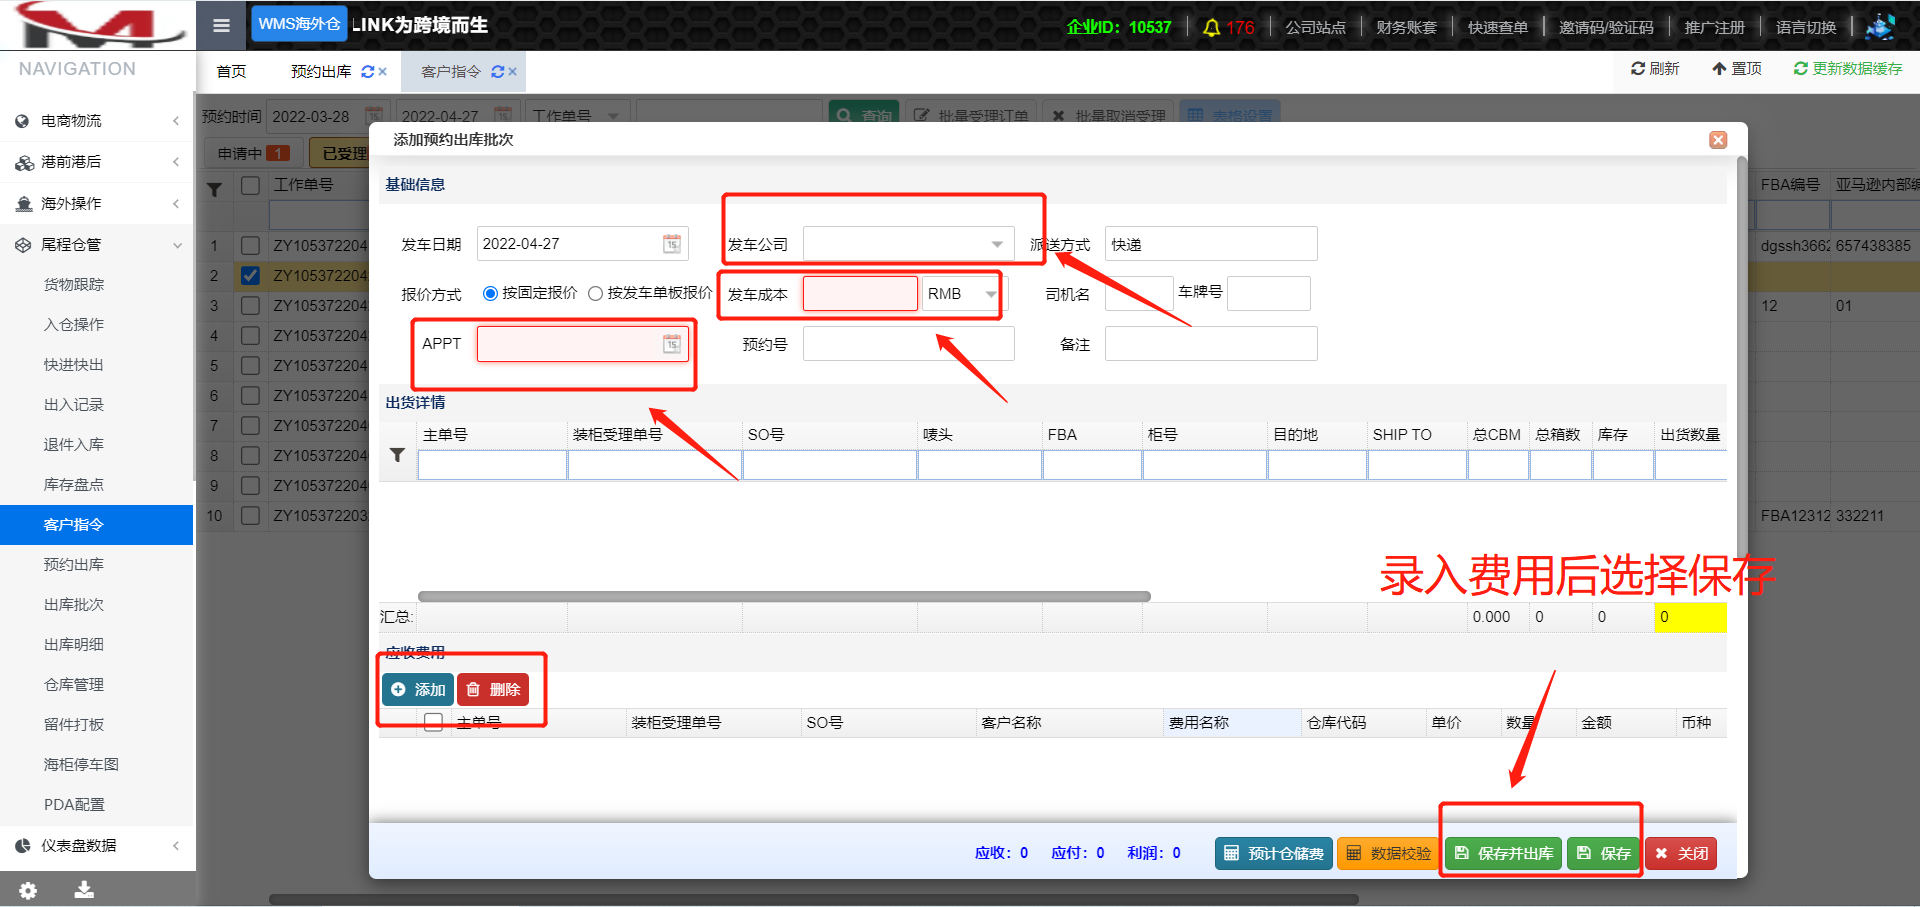Open the RMB currency dropdown
The image size is (1920, 907).
pyautogui.click(x=990, y=294)
